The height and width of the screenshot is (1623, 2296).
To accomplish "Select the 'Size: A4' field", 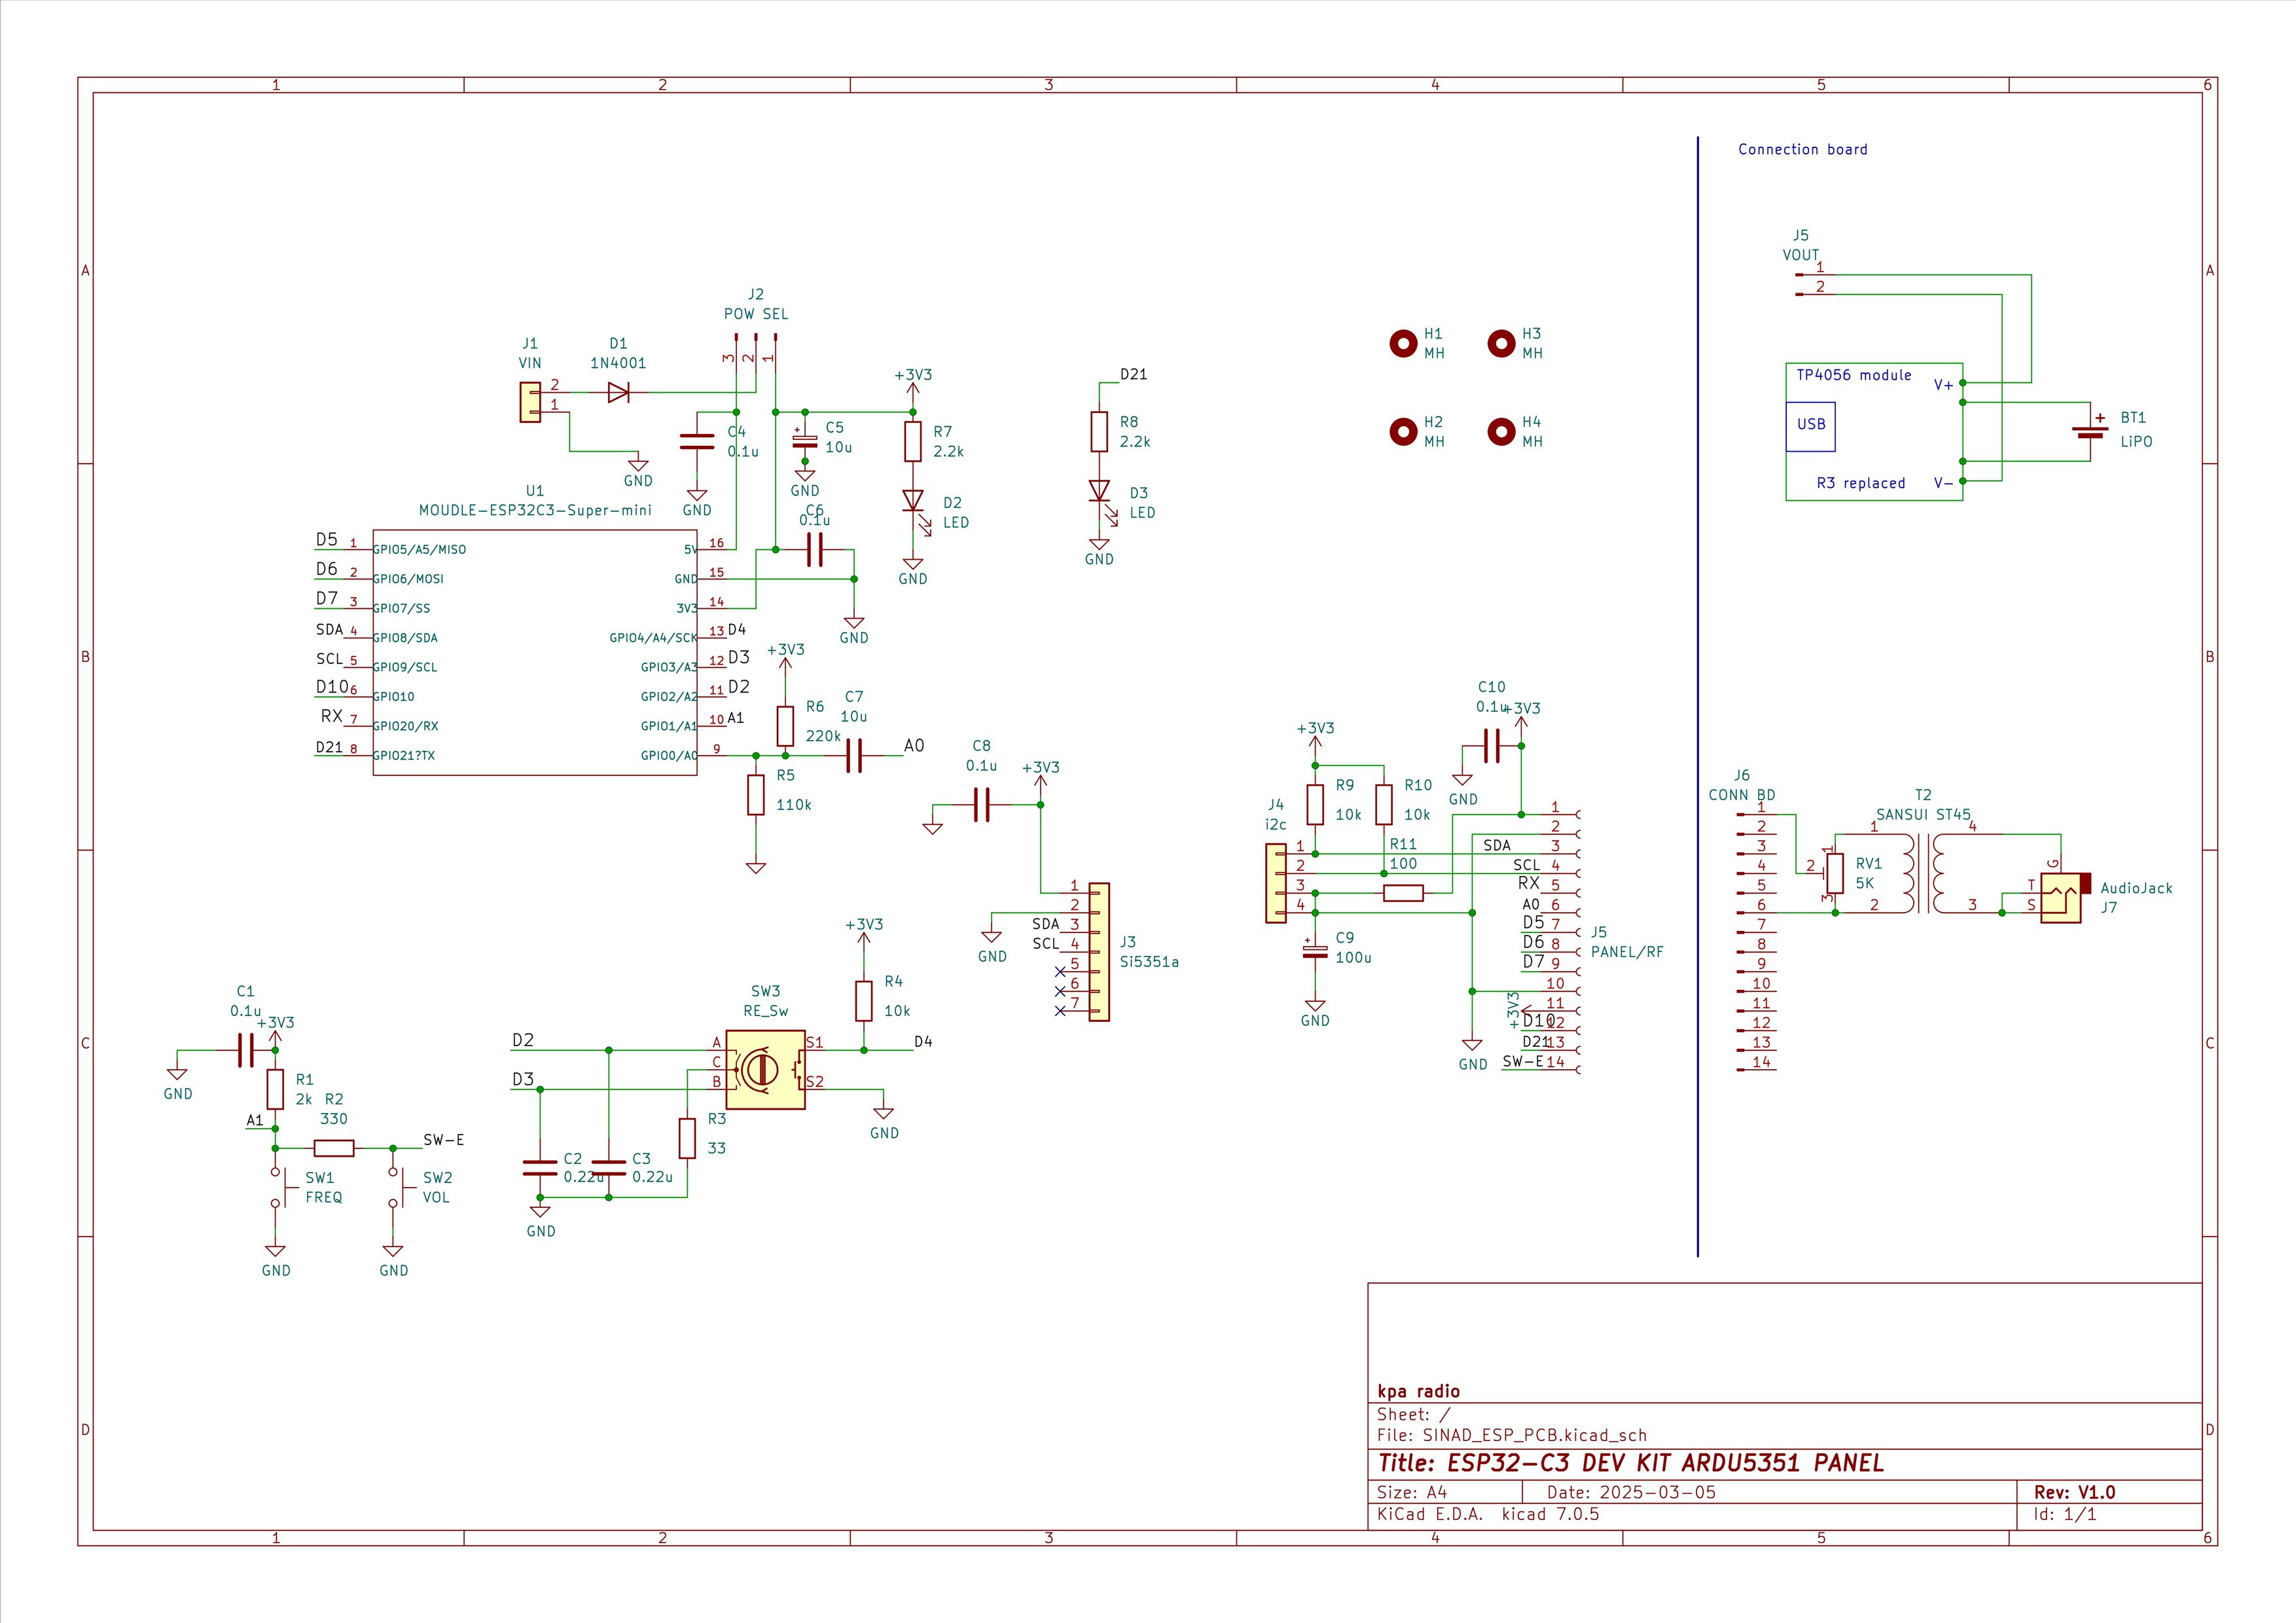I will click(1412, 1492).
